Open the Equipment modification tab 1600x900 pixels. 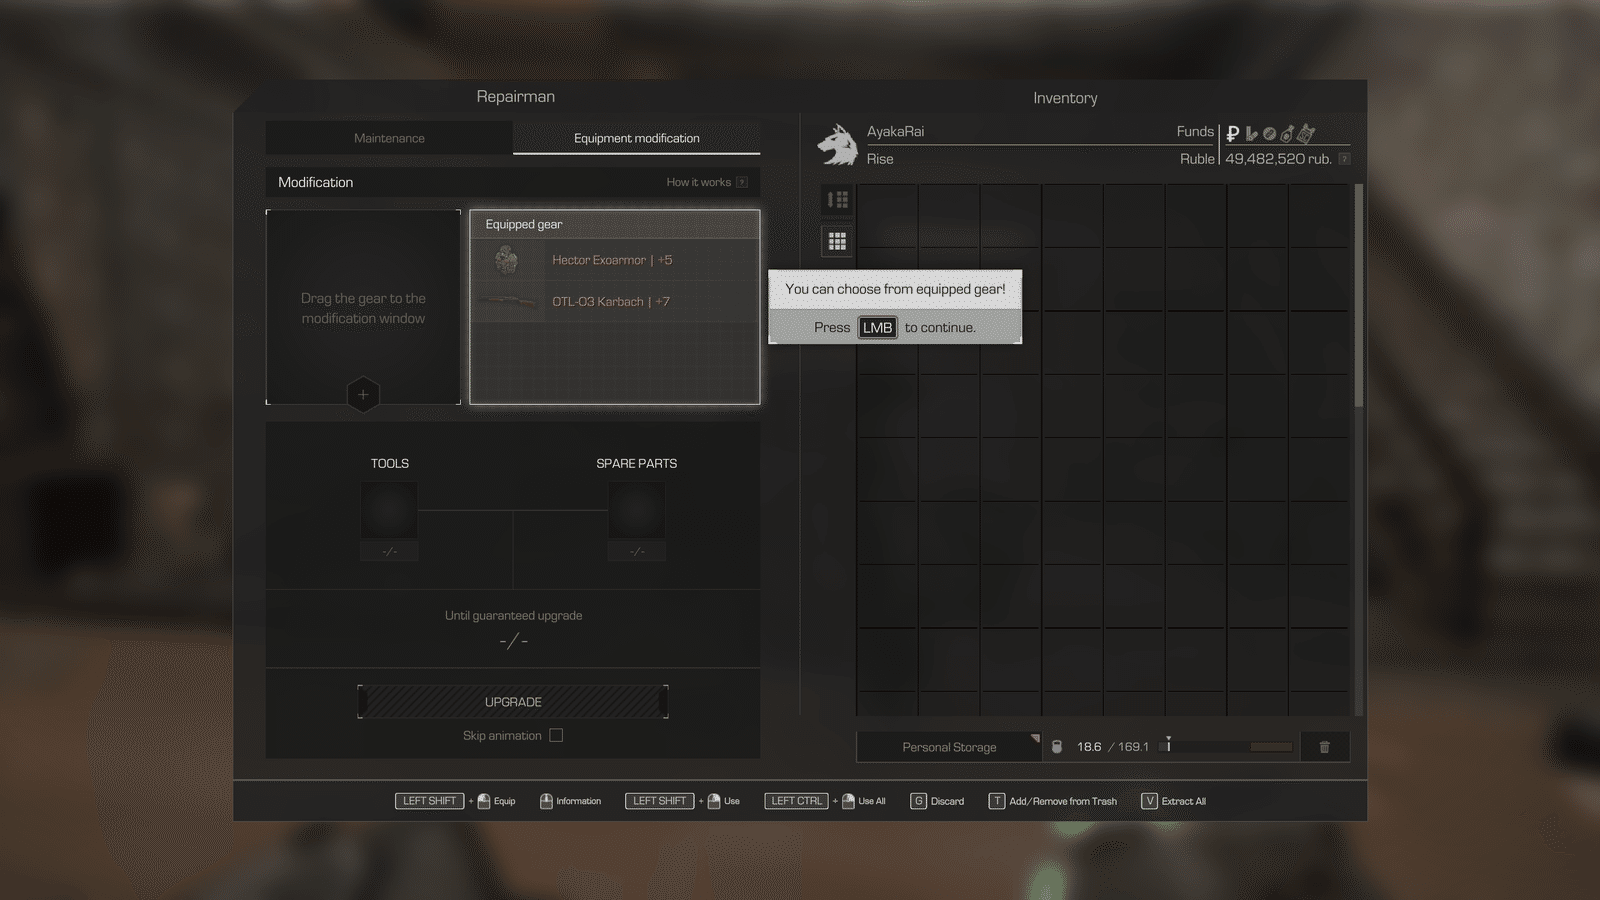click(637, 138)
